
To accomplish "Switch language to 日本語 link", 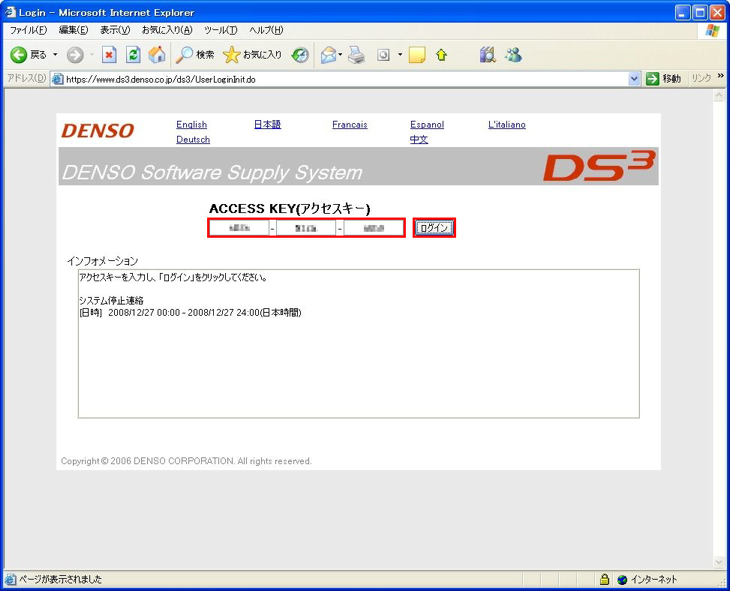I will [x=267, y=124].
